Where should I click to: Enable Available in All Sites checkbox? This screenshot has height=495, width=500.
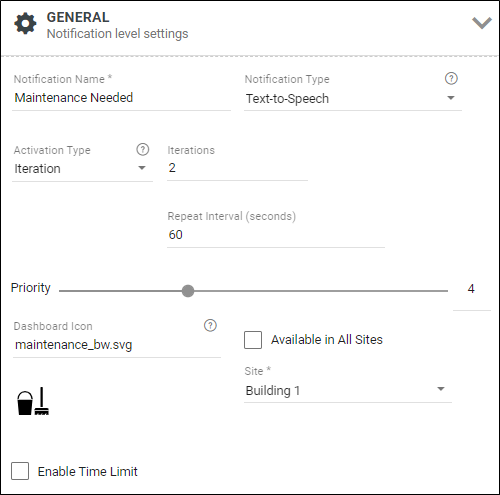pyautogui.click(x=253, y=340)
